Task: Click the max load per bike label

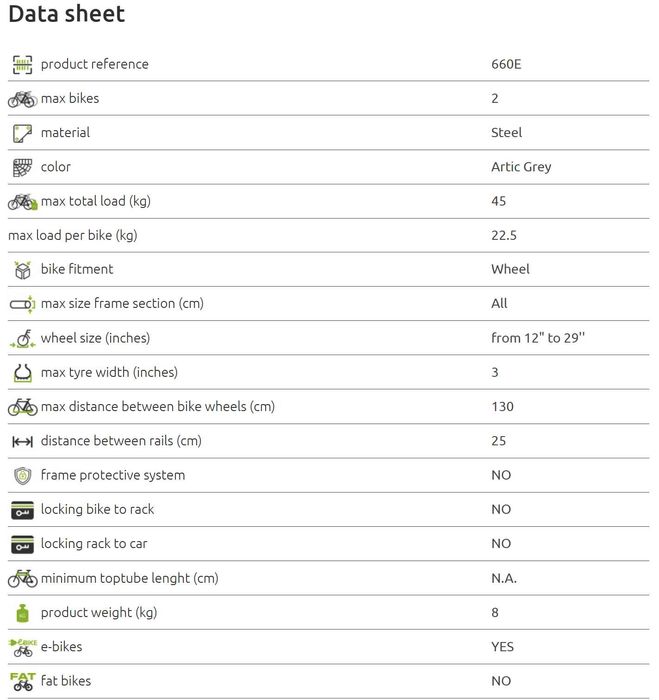Action: tap(72, 235)
